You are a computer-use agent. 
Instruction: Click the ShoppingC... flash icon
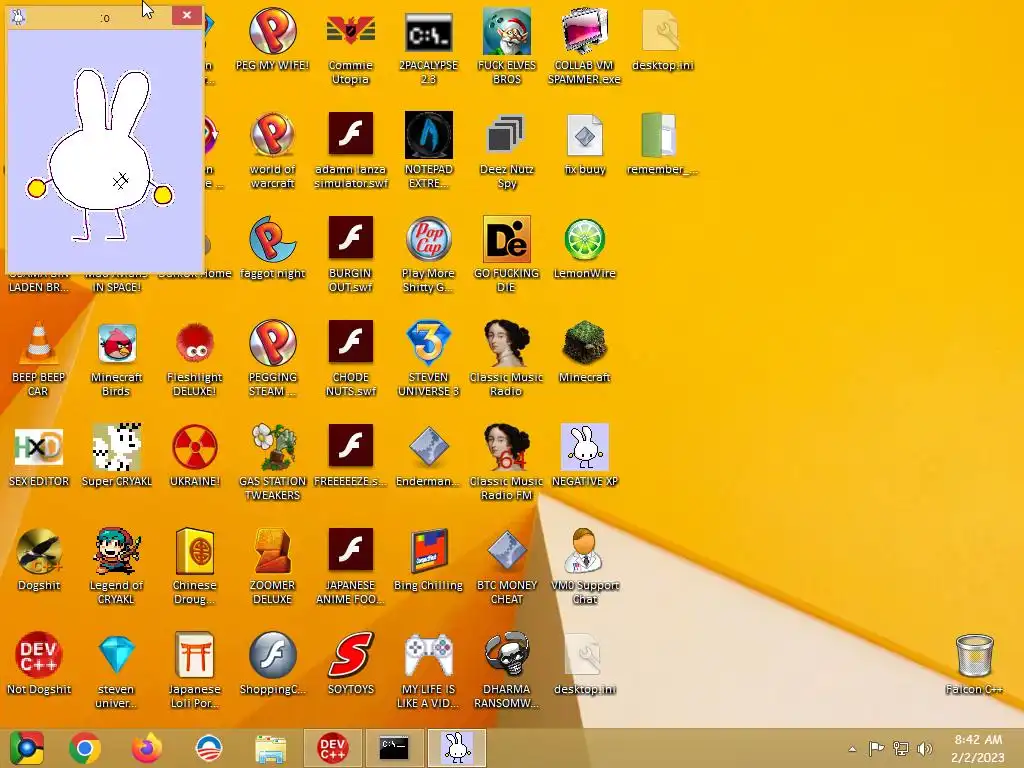point(272,654)
